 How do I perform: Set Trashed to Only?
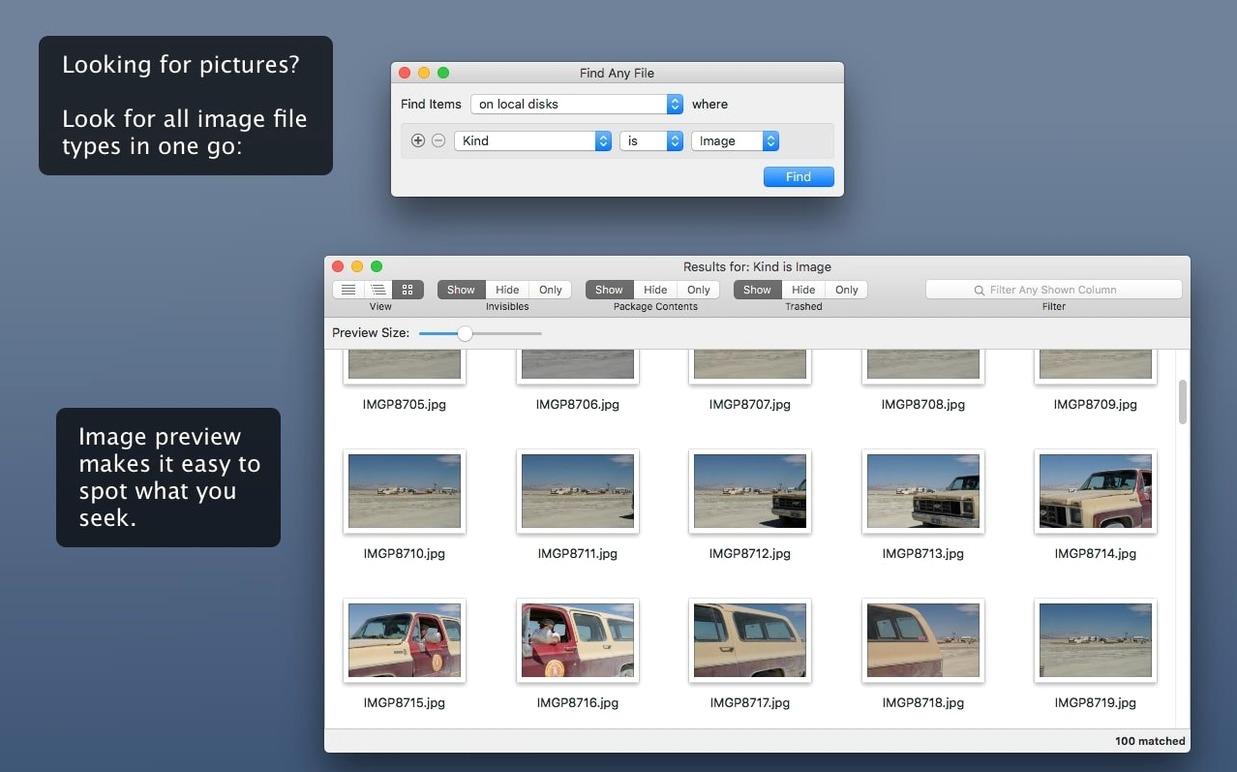pyautogui.click(x=846, y=290)
